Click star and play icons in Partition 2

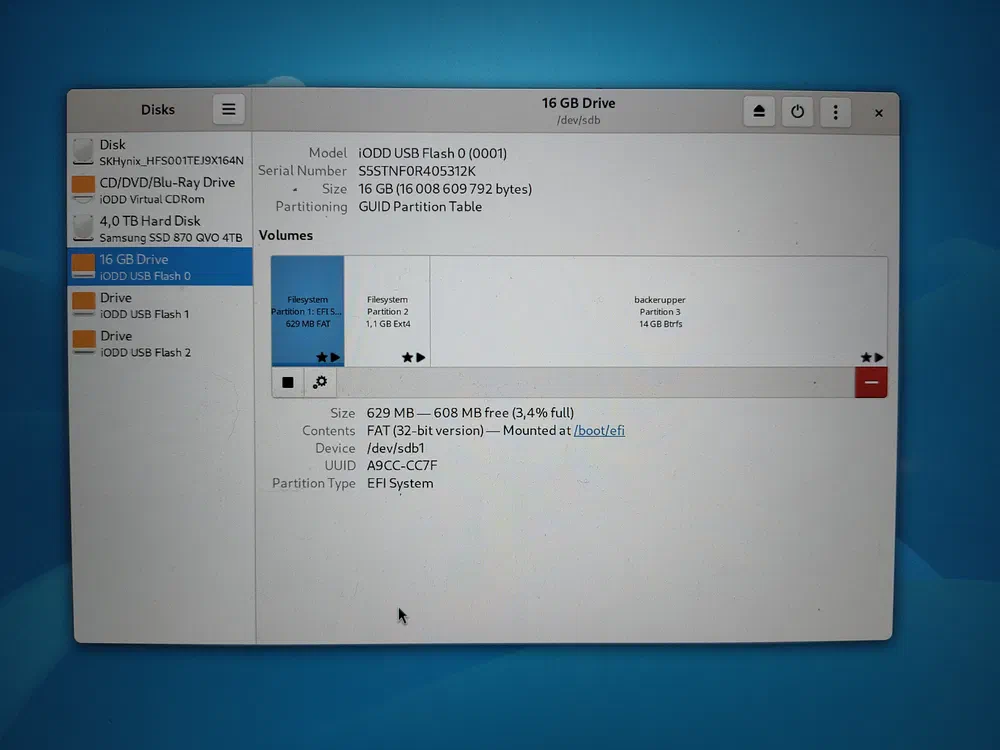pyautogui.click(x=413, y=357)
